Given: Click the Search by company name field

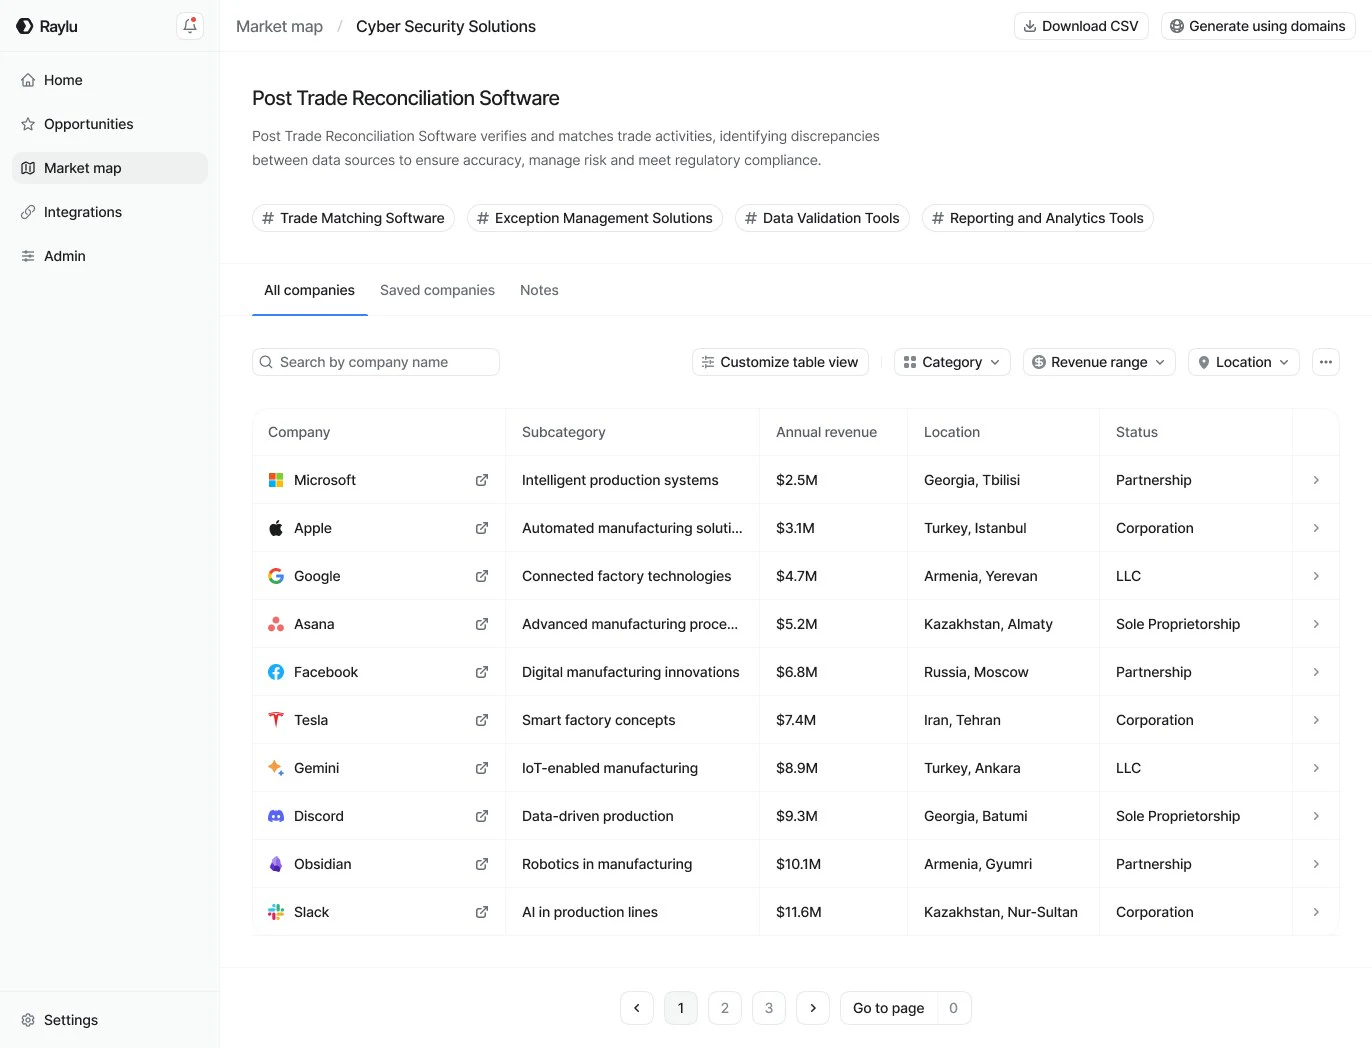Looking at the screenshot, I should 376,362.
